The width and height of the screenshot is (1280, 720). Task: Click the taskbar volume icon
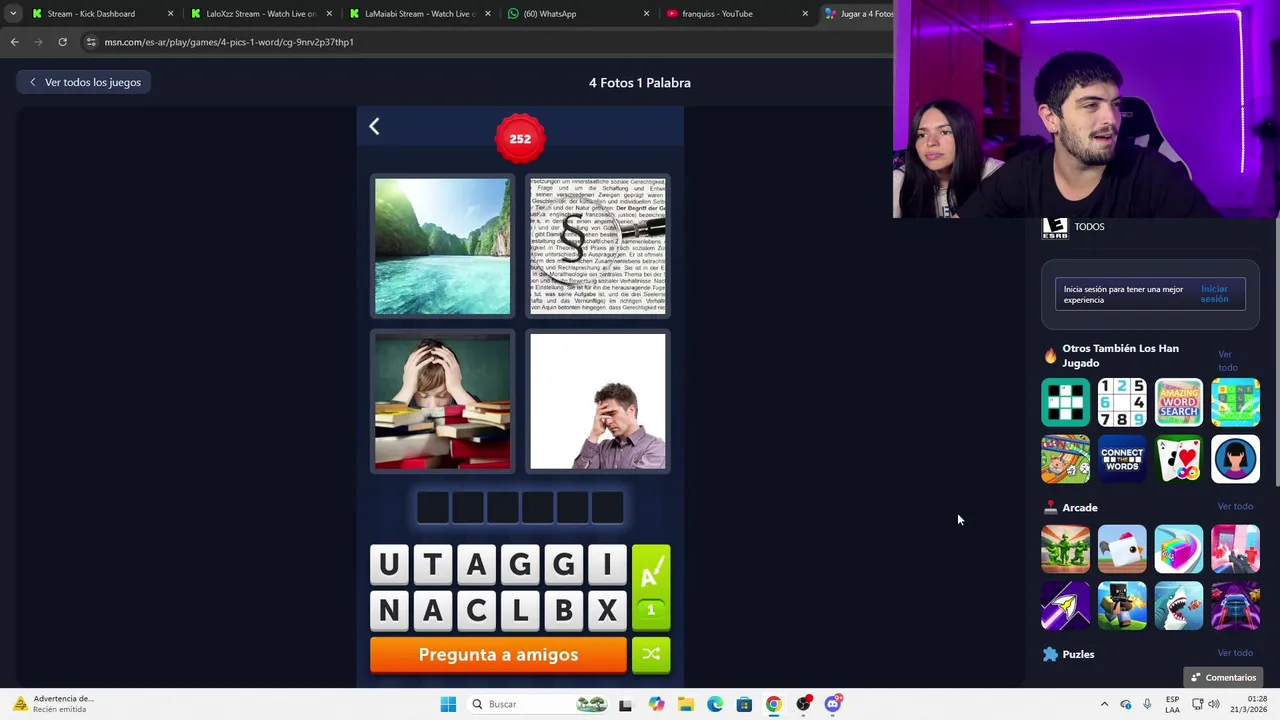[x=1214, y=704]
